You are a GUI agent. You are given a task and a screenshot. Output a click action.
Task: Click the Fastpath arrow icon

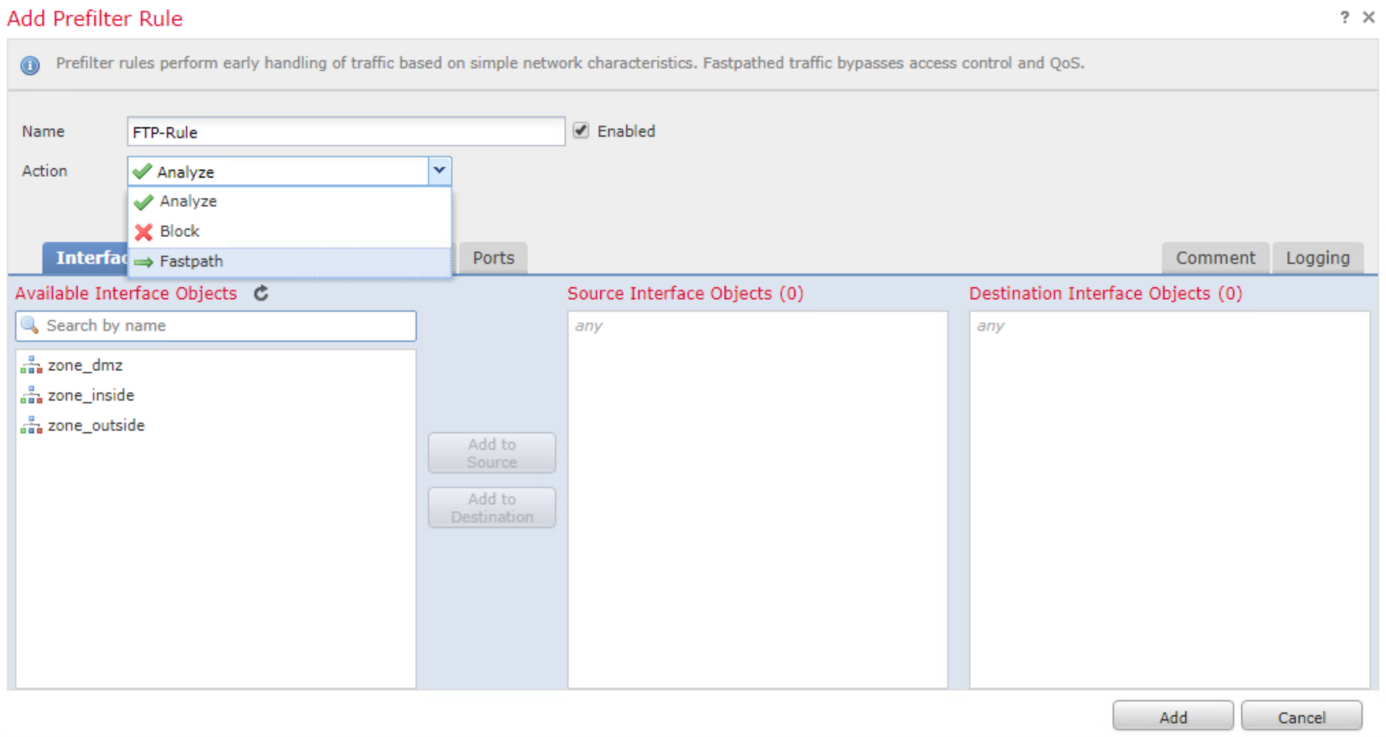click(x=143, y=261)
